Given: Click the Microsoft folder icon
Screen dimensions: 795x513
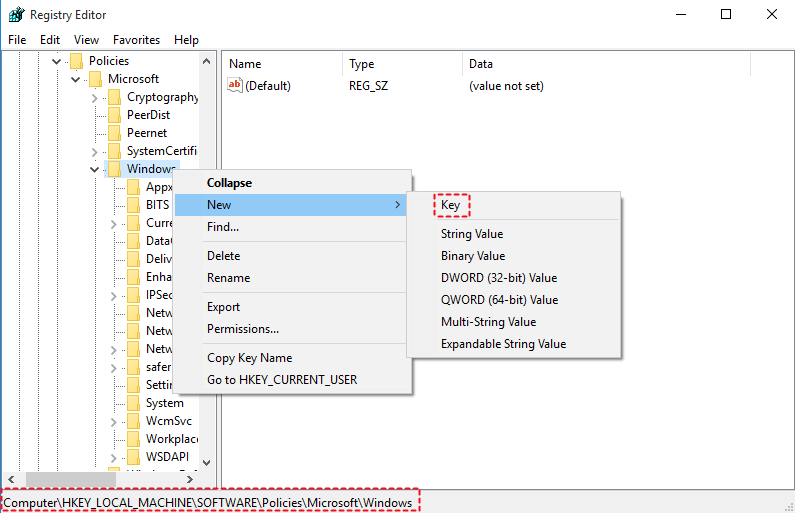Looking at the screenshot, I should 95,79.
